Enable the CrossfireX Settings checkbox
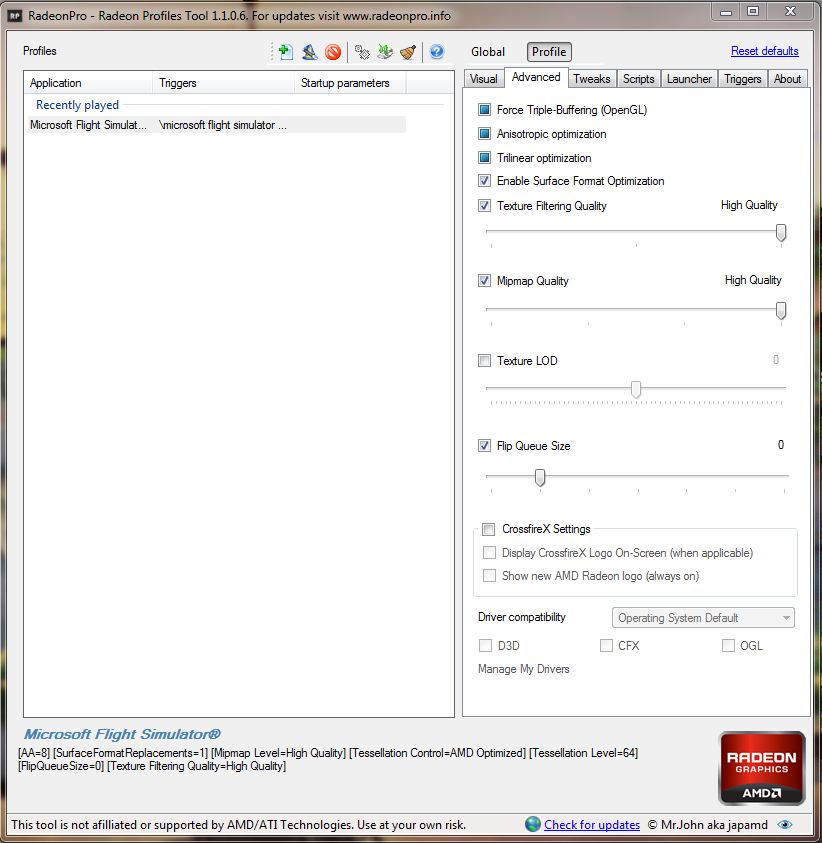This screenshot has height=843, width=822. click(488, 529)
